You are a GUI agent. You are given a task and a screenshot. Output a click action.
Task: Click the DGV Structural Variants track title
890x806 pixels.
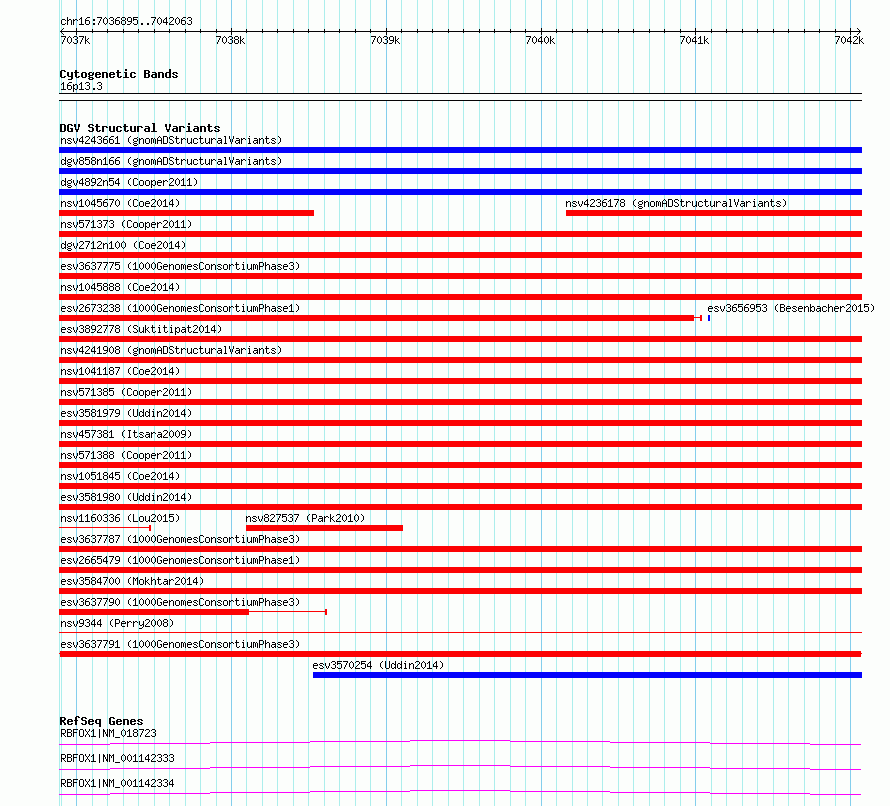click(x=140, y=128)
